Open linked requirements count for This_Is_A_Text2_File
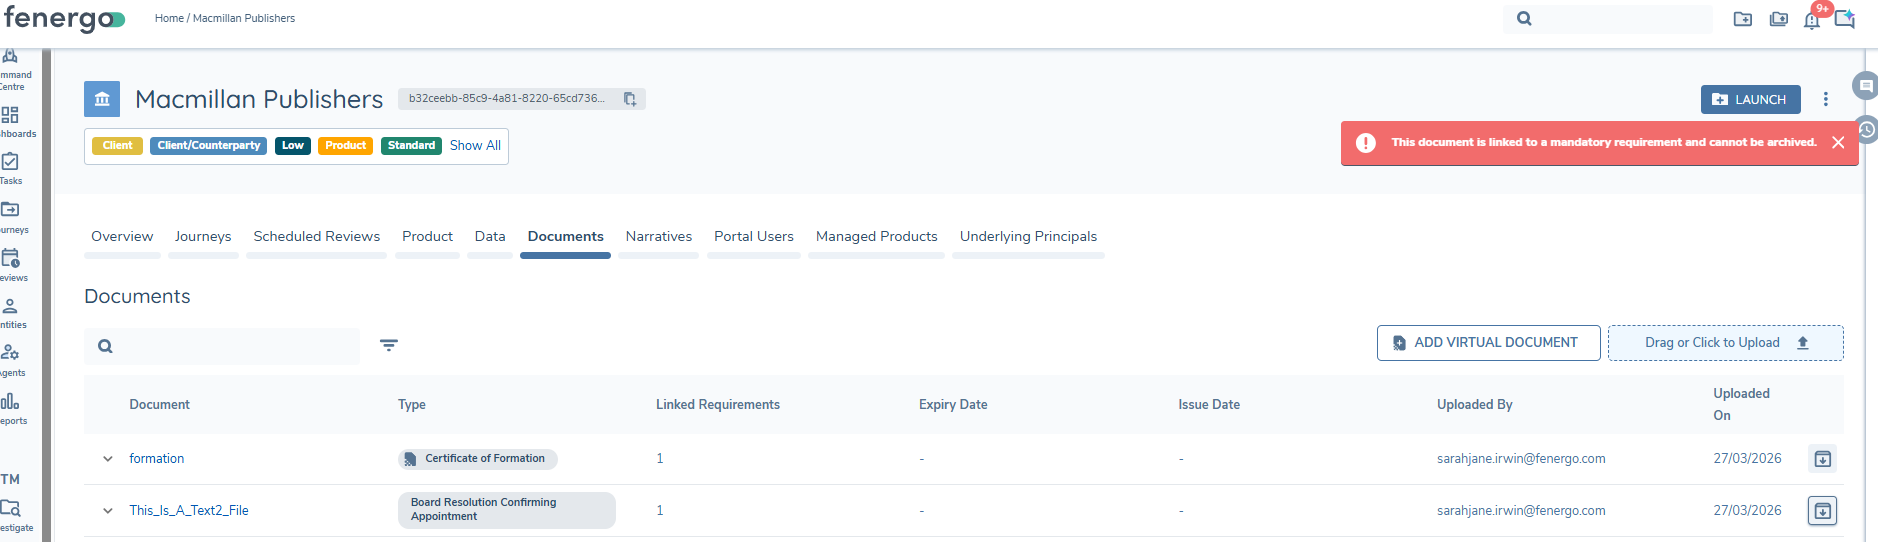Viewport: 1878px width, 542px height. (660, 511)
